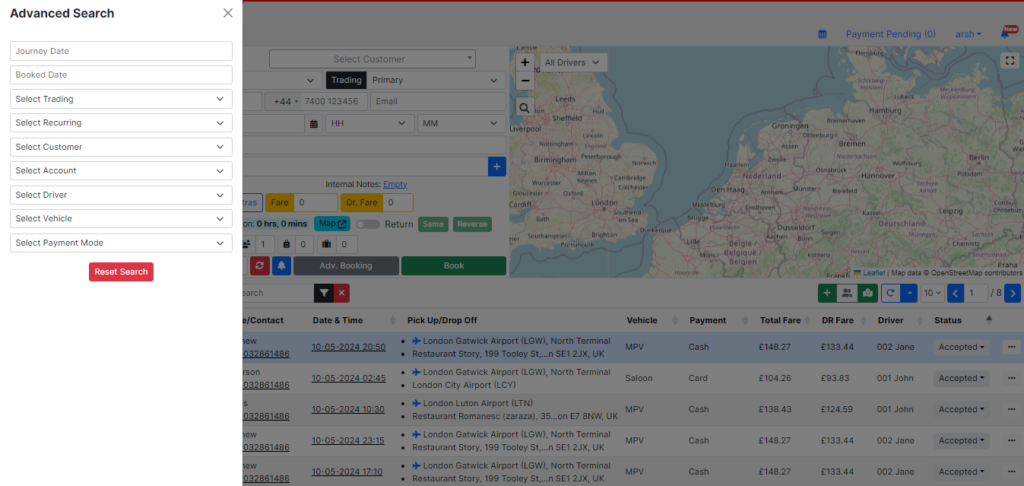Open the Select Driver dropdown
Image resolution: width=1024 pixels, height=486 pixels.
(x=121, y=195)
